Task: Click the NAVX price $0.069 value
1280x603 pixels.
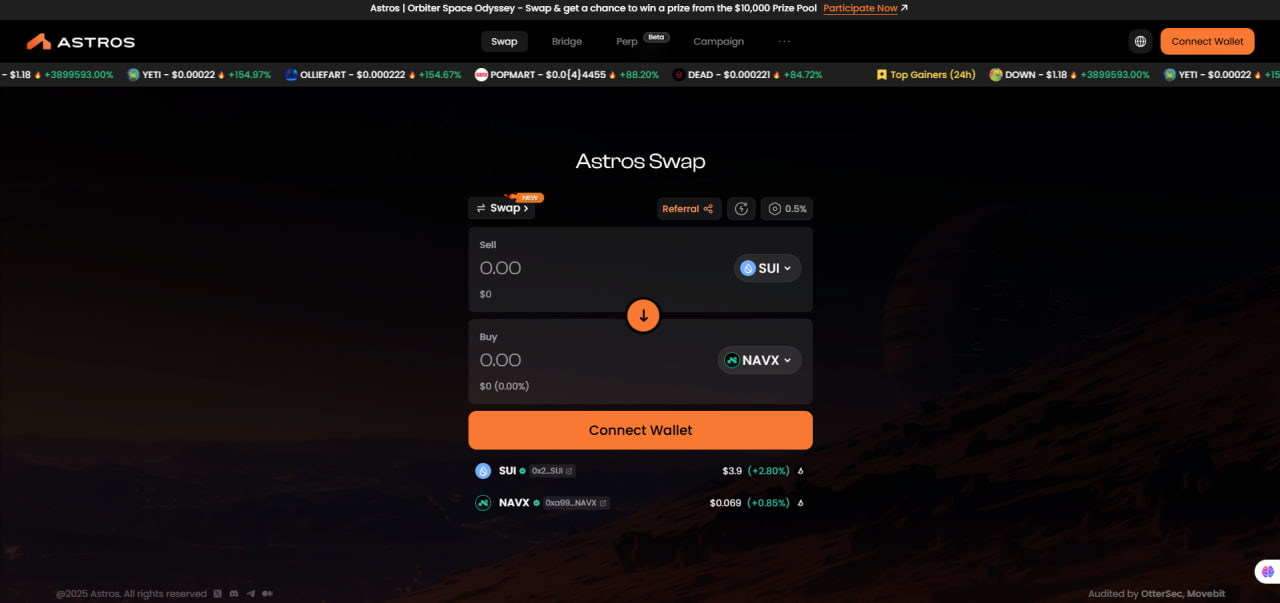Action: pos(726,503)
